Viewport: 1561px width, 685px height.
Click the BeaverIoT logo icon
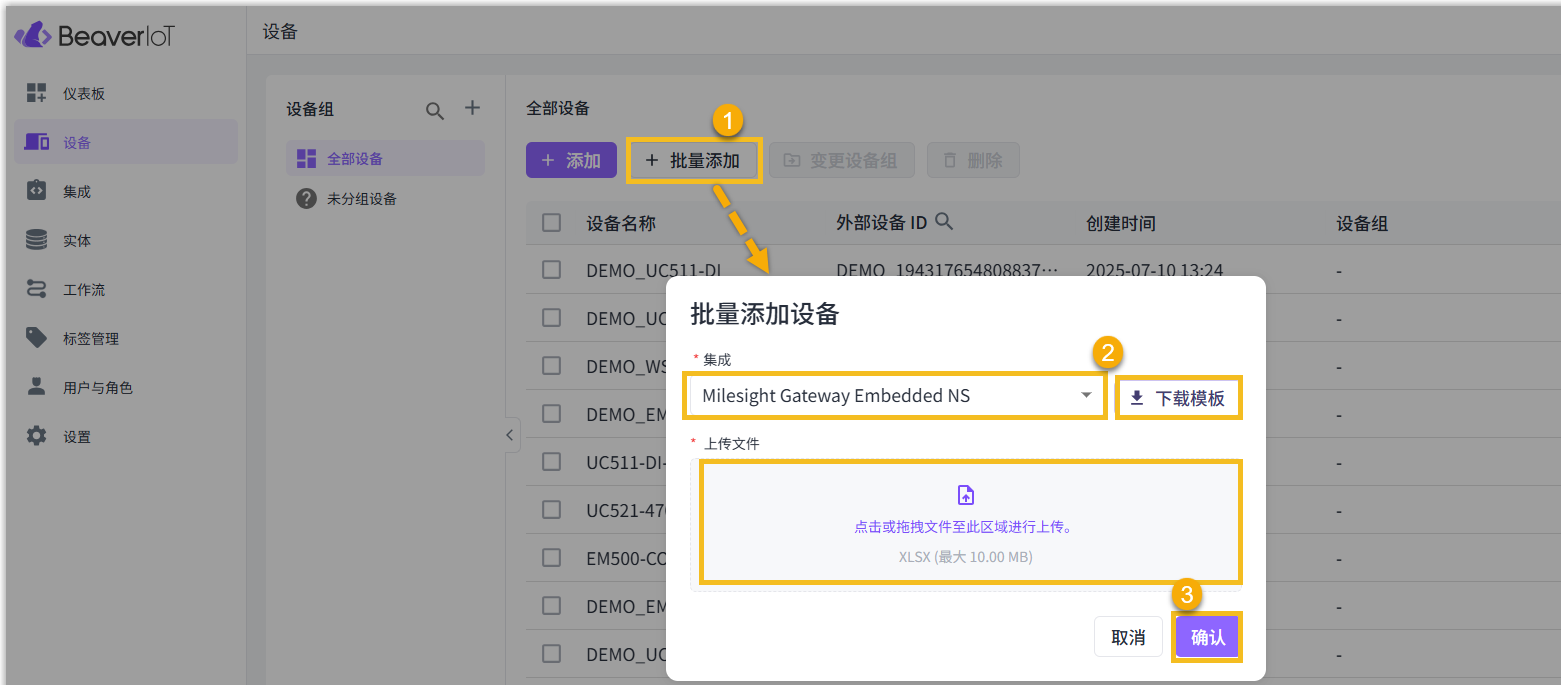(32, 36)
